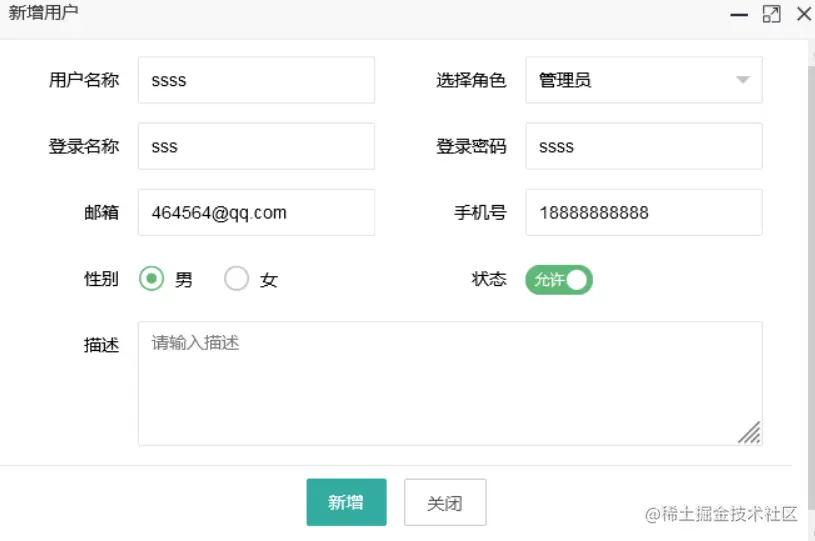Click the 描述 label
Screen dimensions: 815x541
[x=101, y=345]
